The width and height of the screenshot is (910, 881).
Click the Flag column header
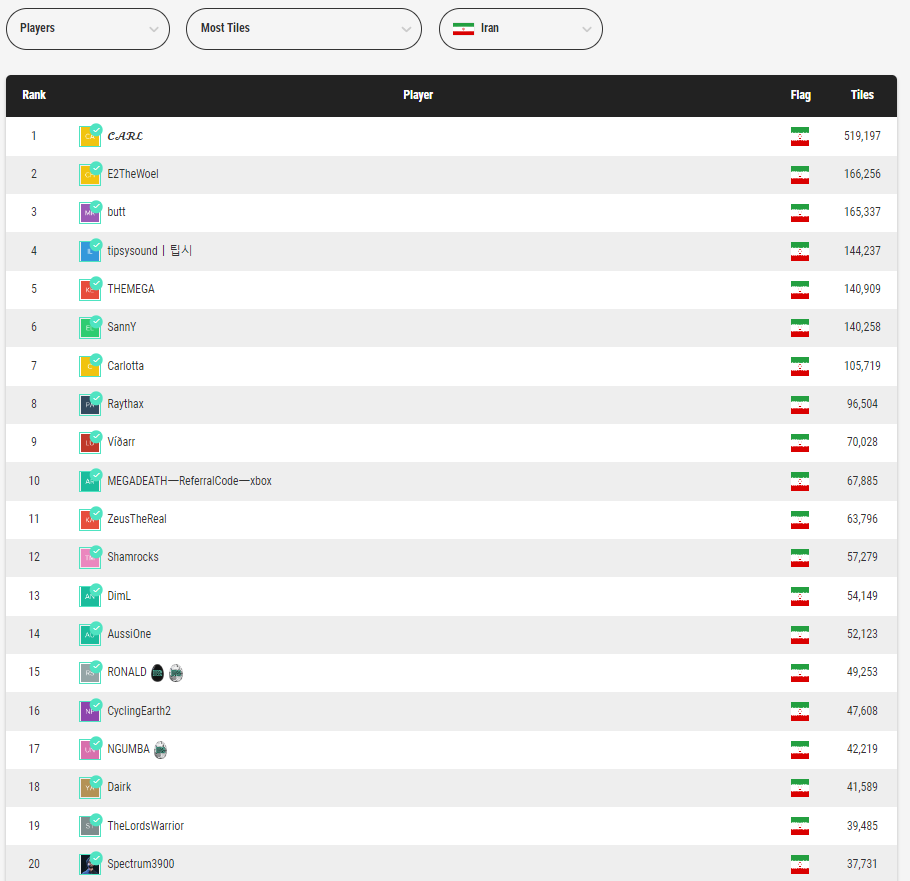800,95
